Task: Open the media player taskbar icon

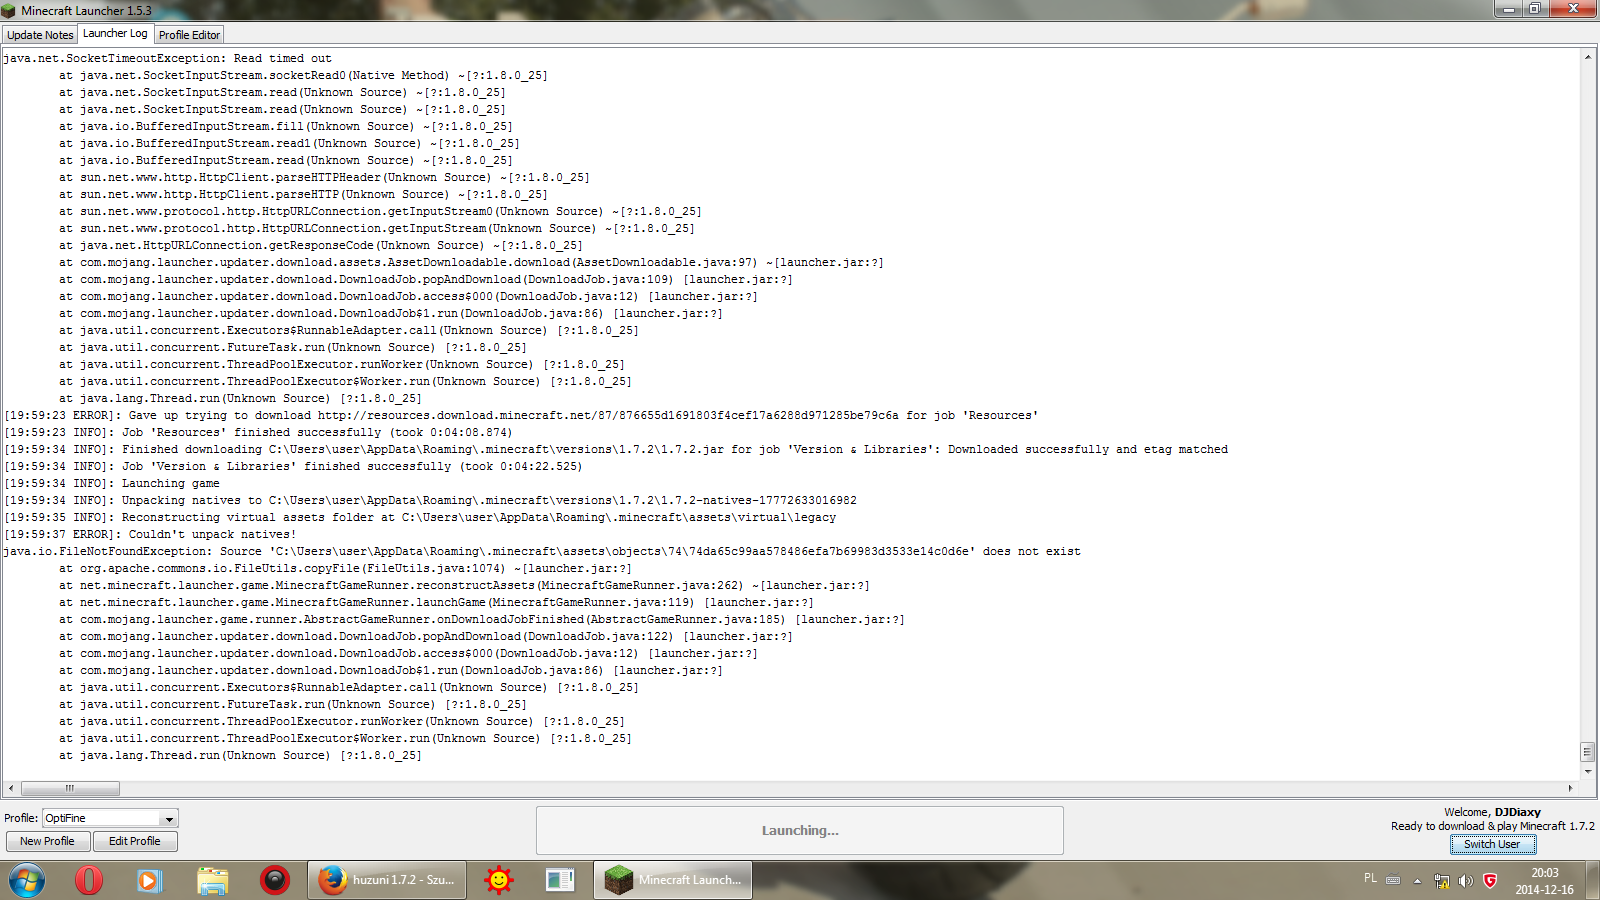Action: click(x=150, y=880)
